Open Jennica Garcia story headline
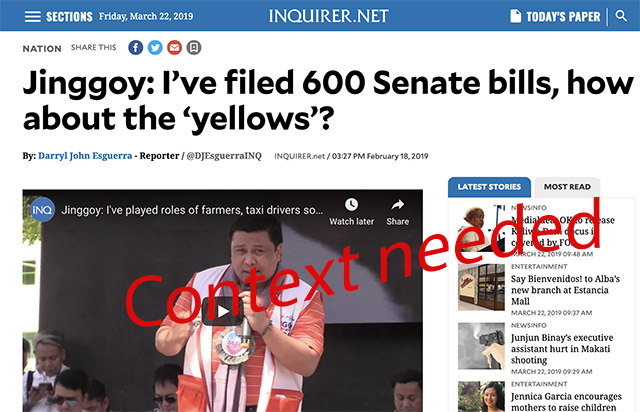This screenshot has height=412, width=640. pyautogui.click(x=567, y=402)
